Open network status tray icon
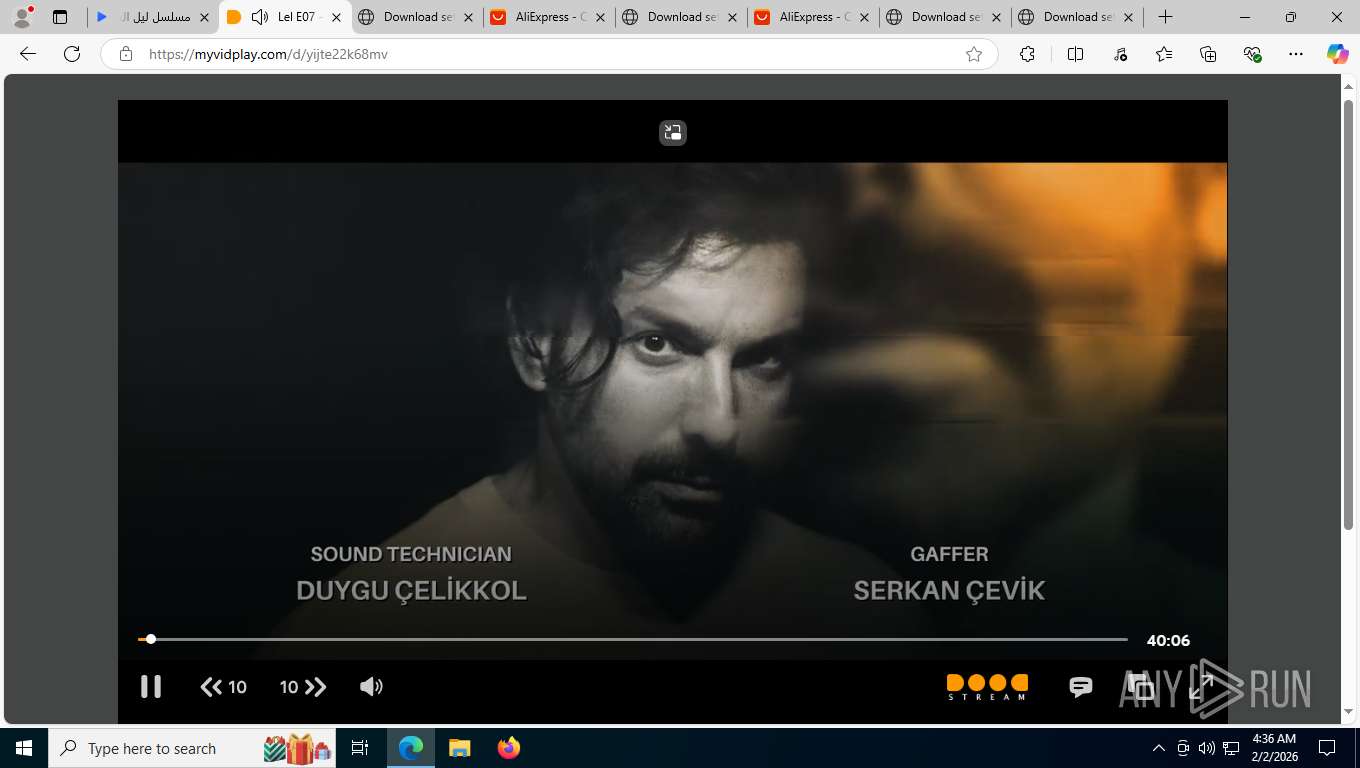This screenshot has width=1360, height=768. (1231, 748)
